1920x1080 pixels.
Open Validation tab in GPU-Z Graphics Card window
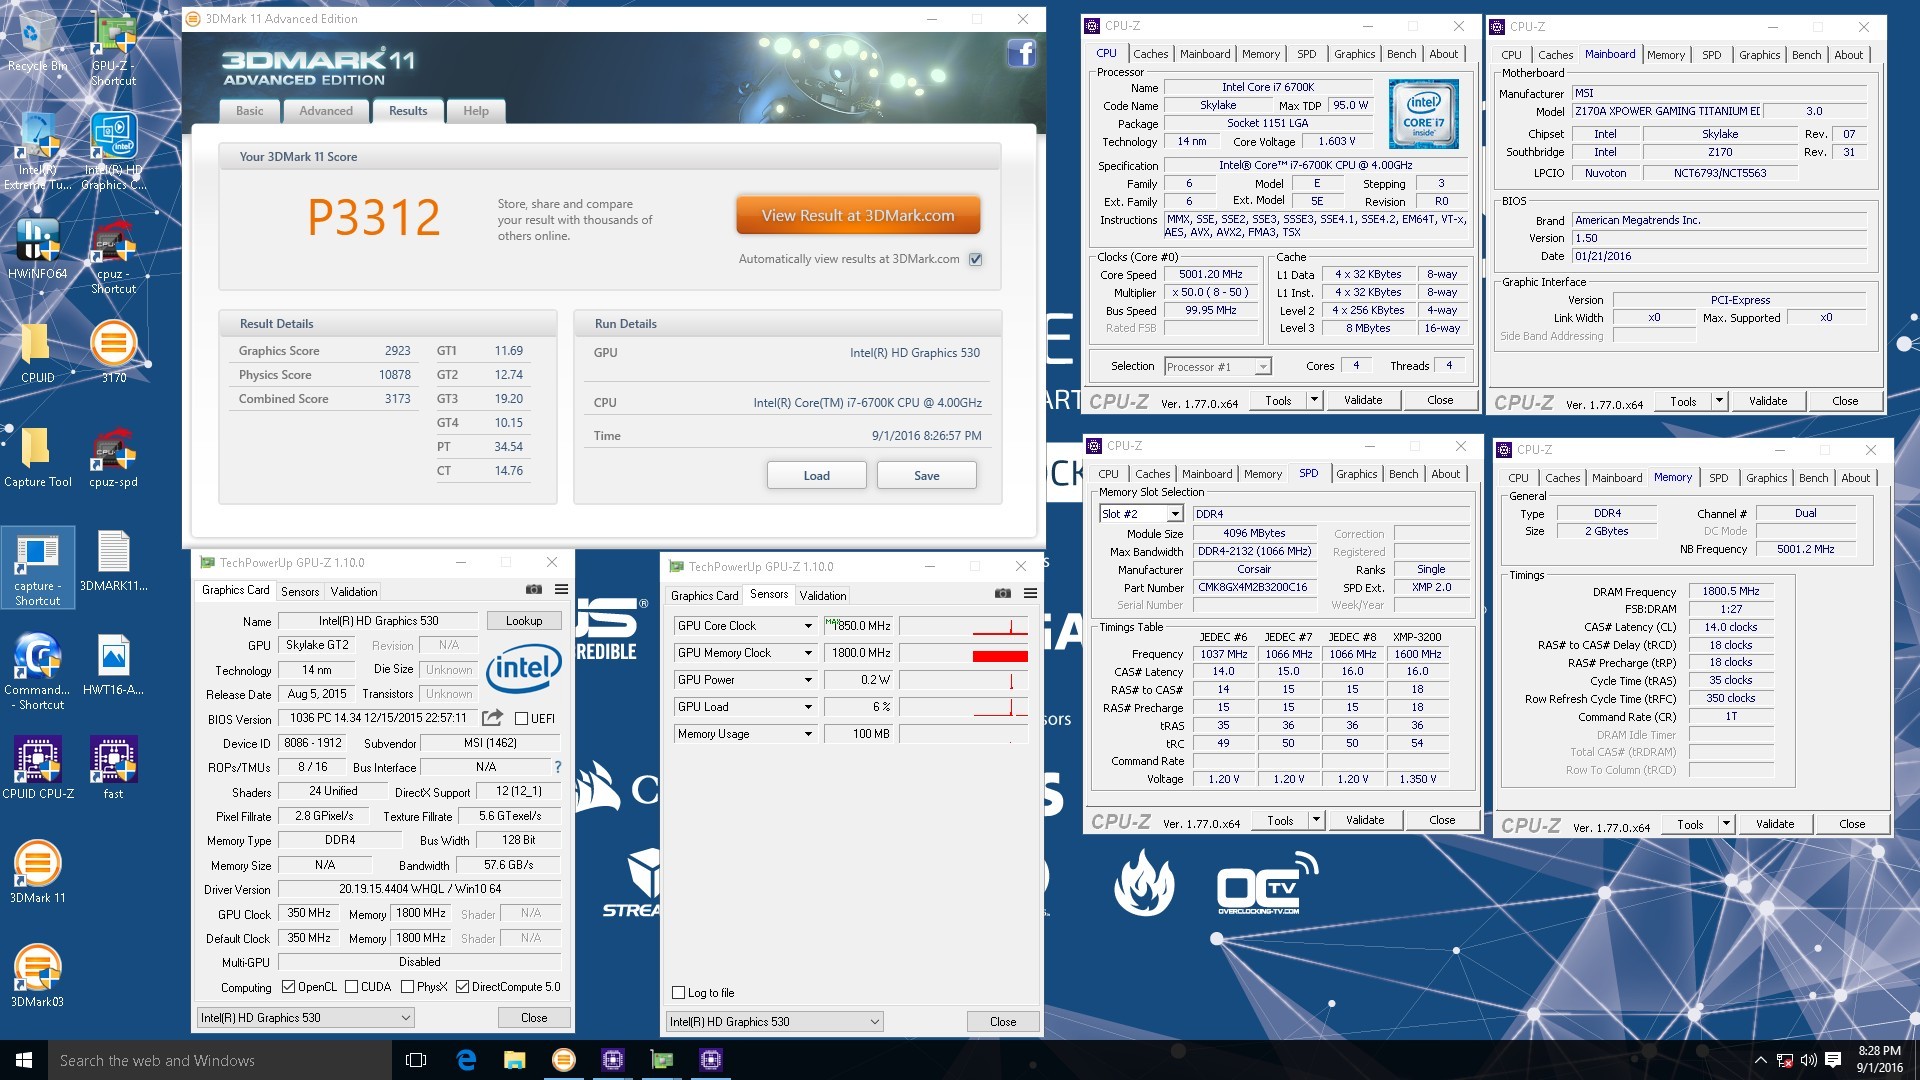tap(354, 592)
